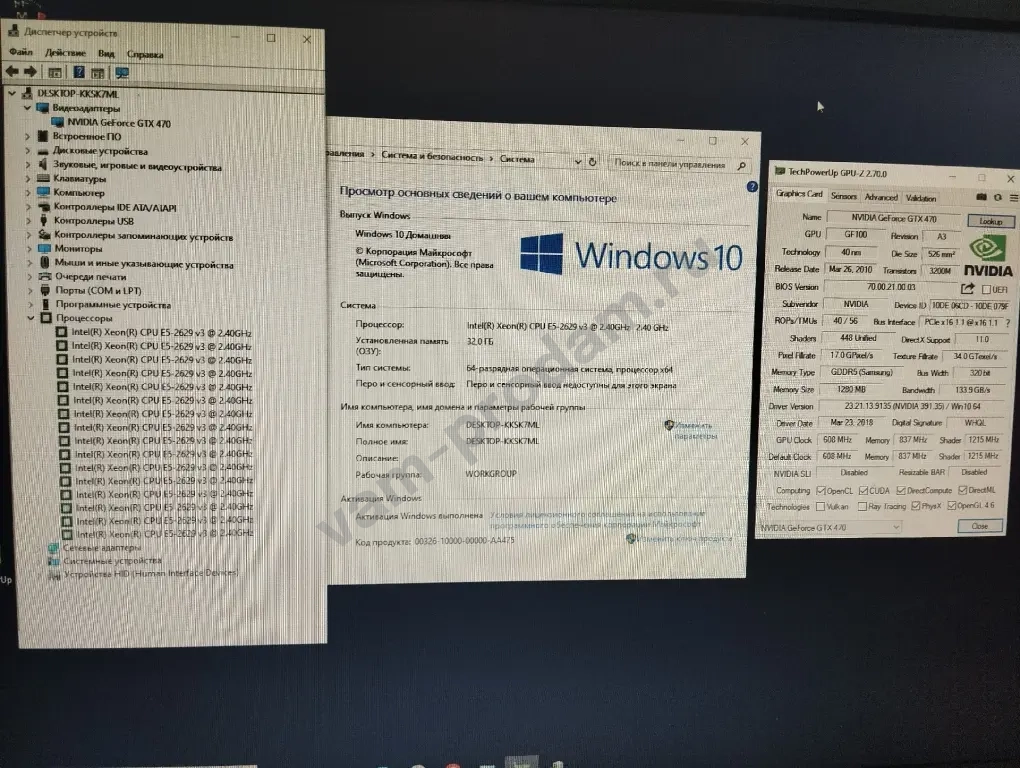
Task: Click the Дисковые устройства drive icon
Action: click(x=43, y=150)
